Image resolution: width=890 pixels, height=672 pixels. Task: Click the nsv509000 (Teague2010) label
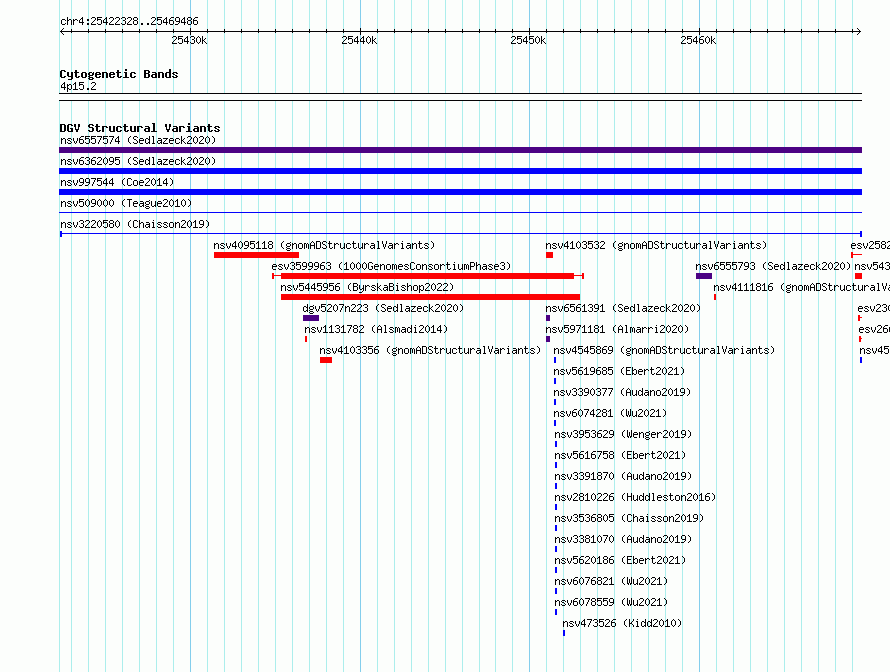(x=126, y=203)
